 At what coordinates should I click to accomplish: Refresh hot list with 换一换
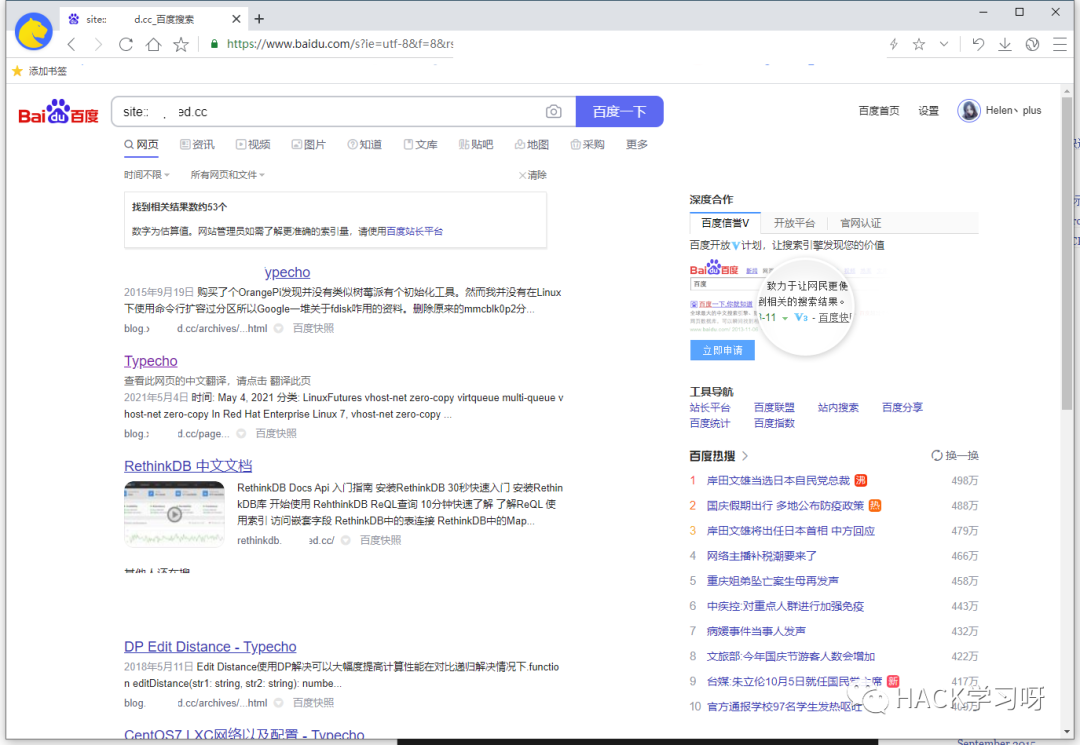(x=955, y=456)
